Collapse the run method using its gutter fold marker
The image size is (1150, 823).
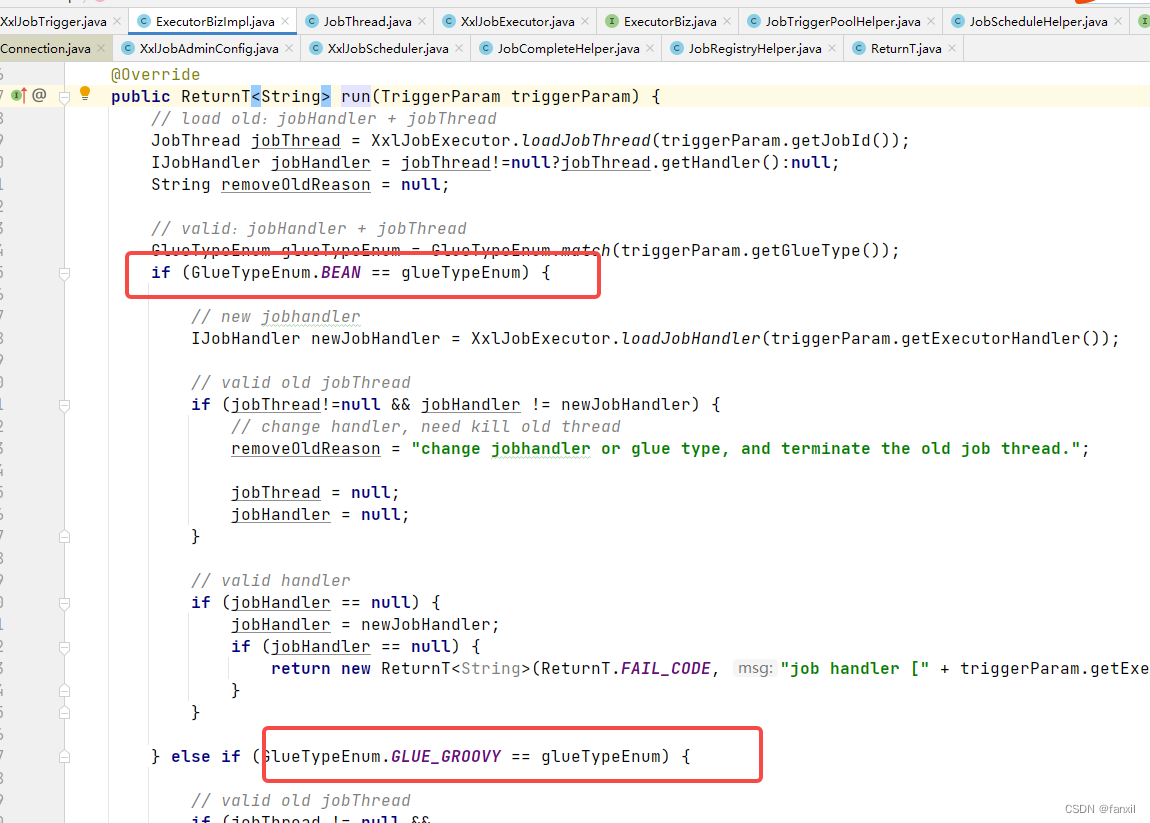[x=64, y=97]
